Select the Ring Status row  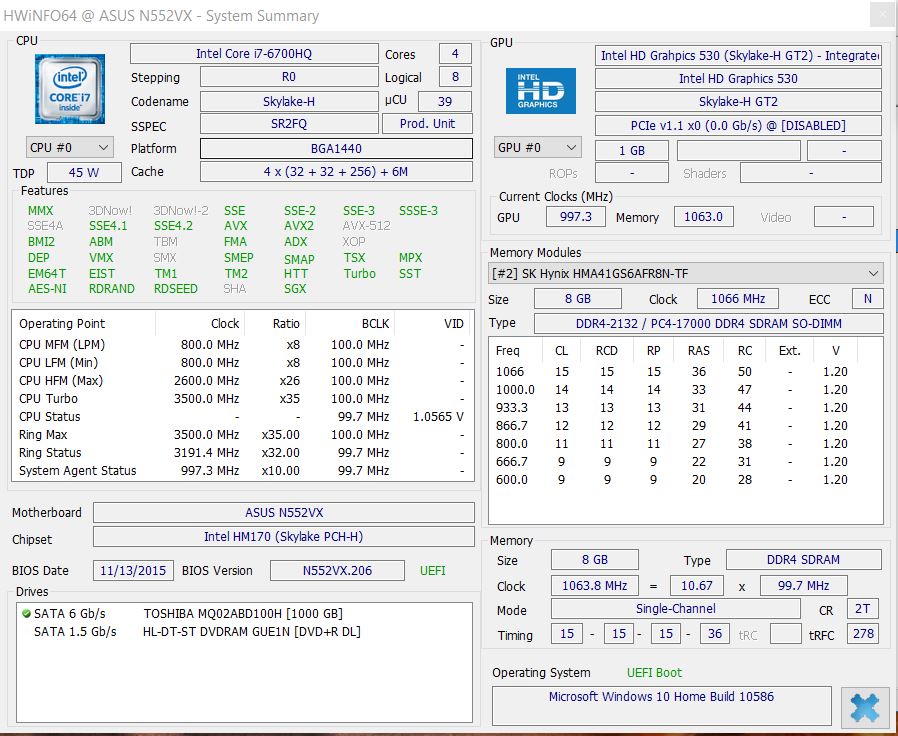tap(242, 452)
